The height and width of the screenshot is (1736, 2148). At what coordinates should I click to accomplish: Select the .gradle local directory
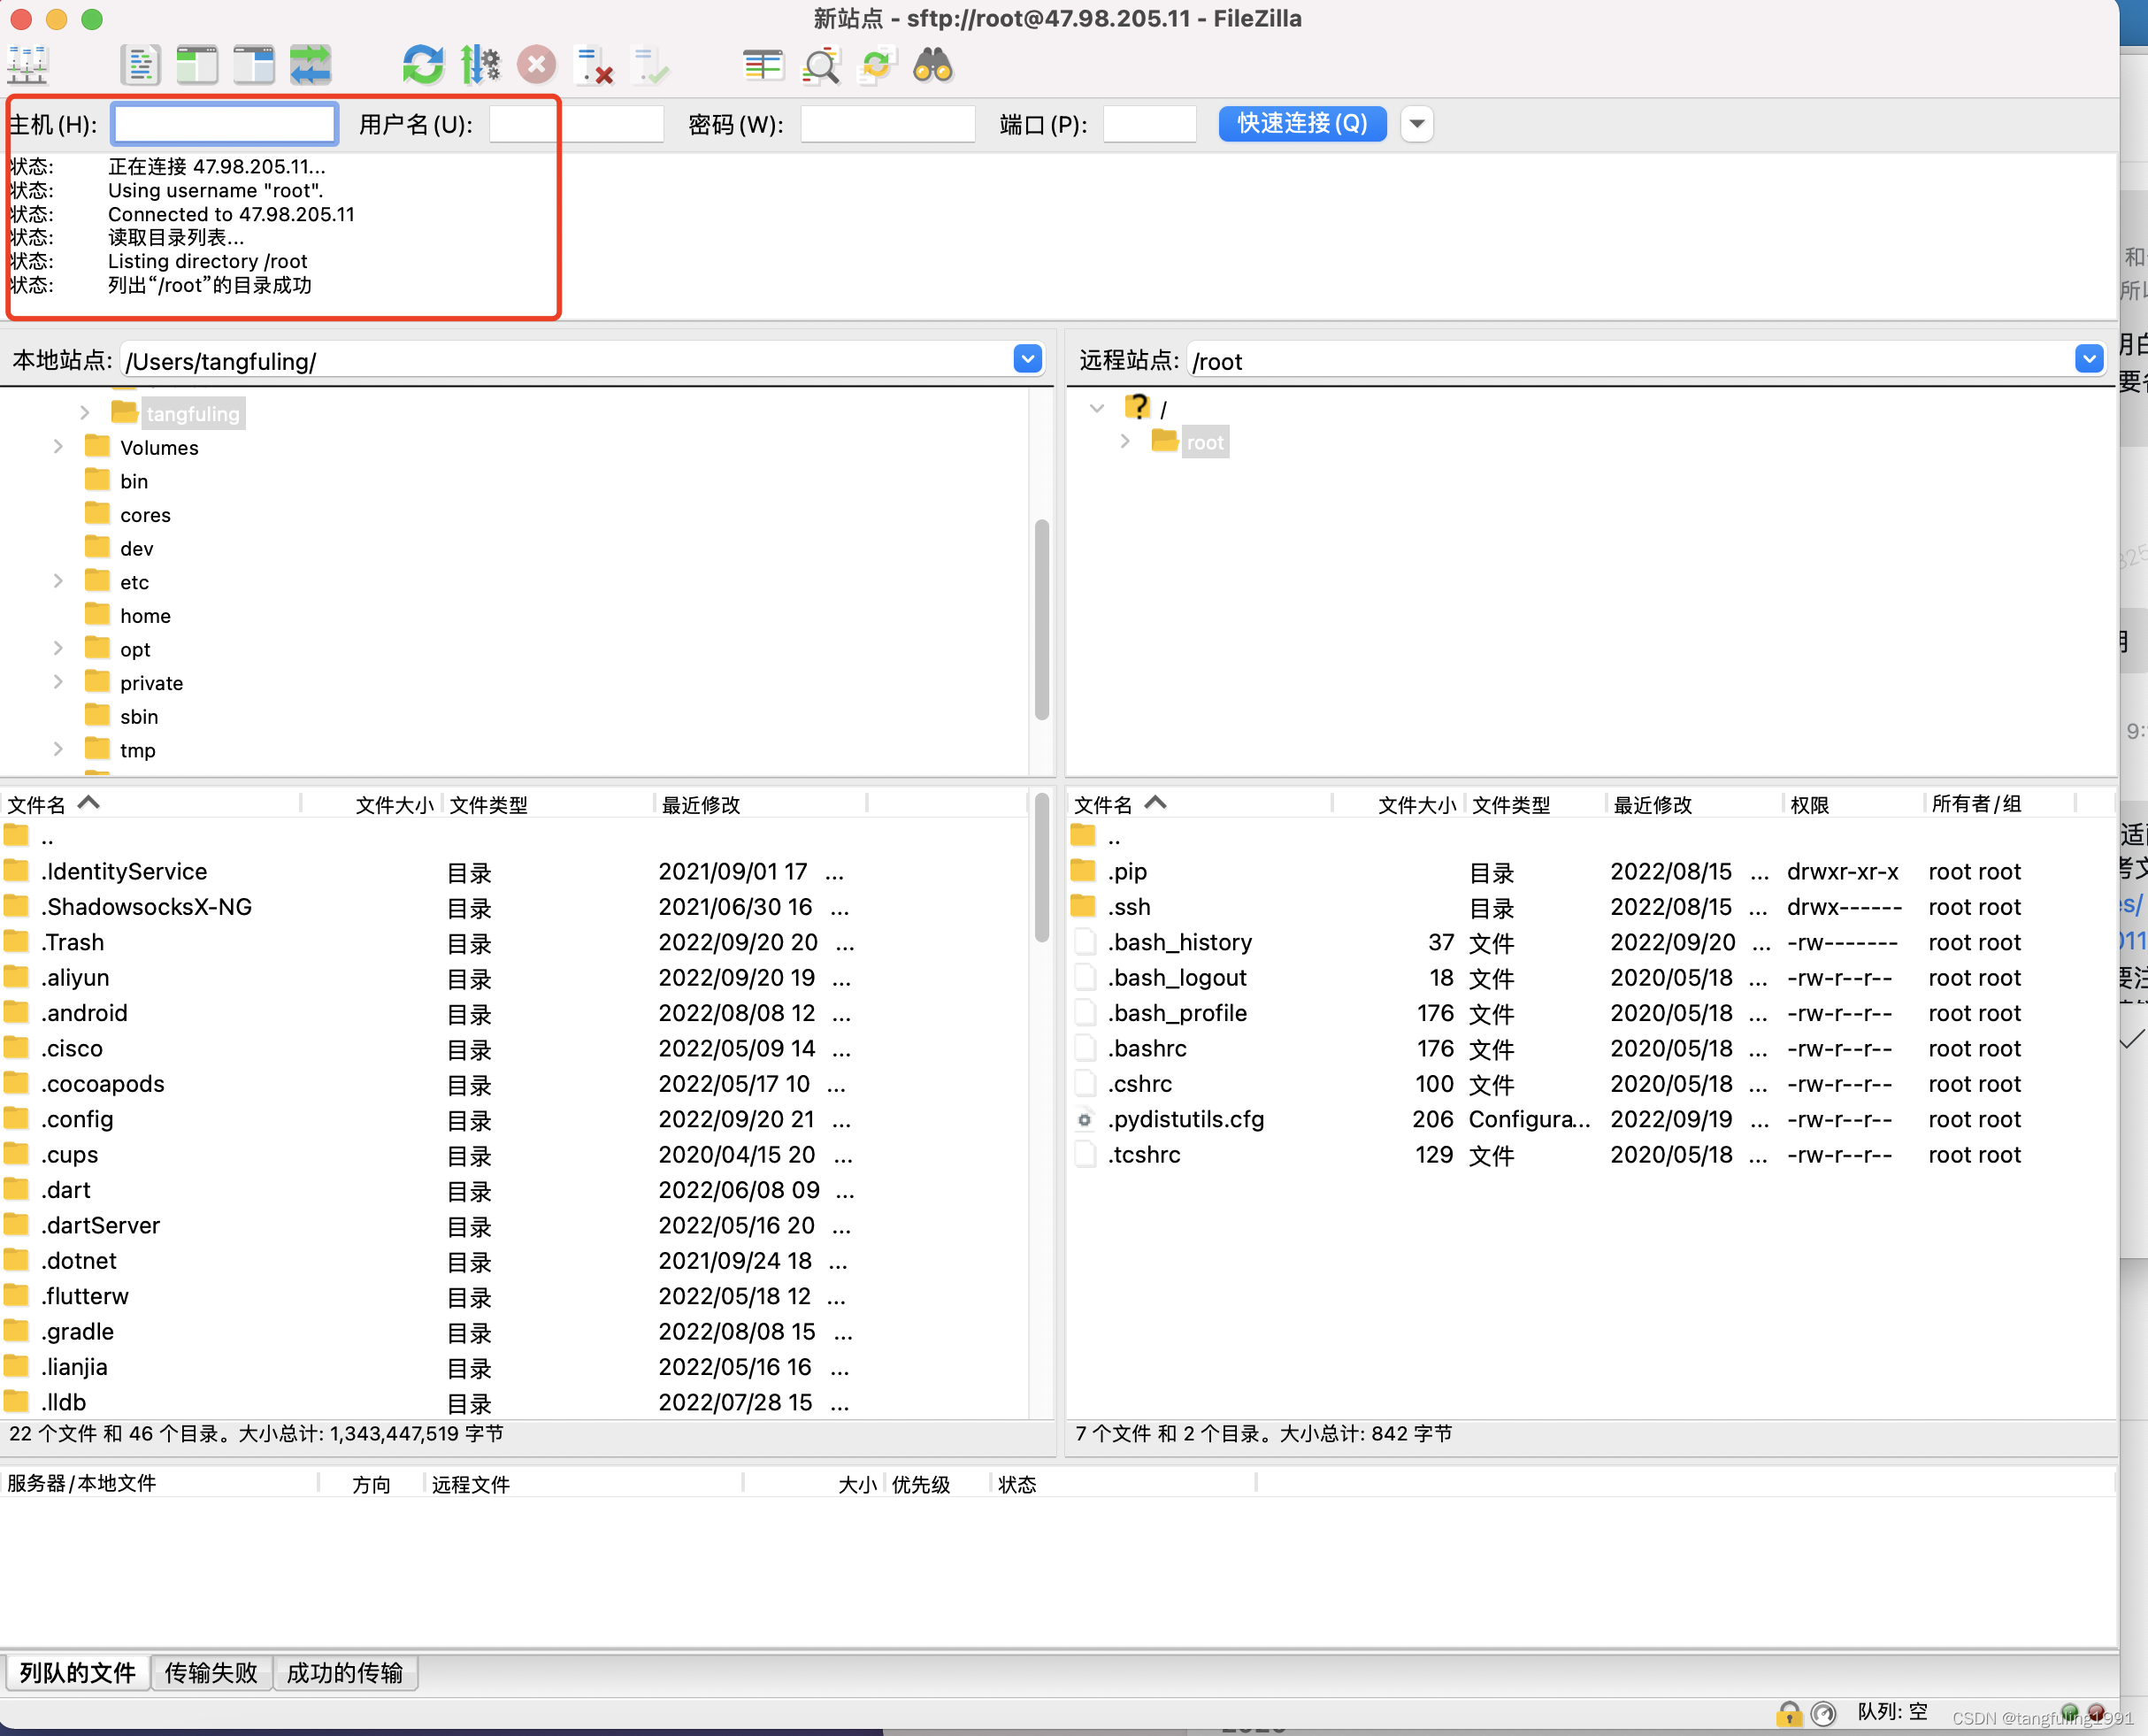514,1331
